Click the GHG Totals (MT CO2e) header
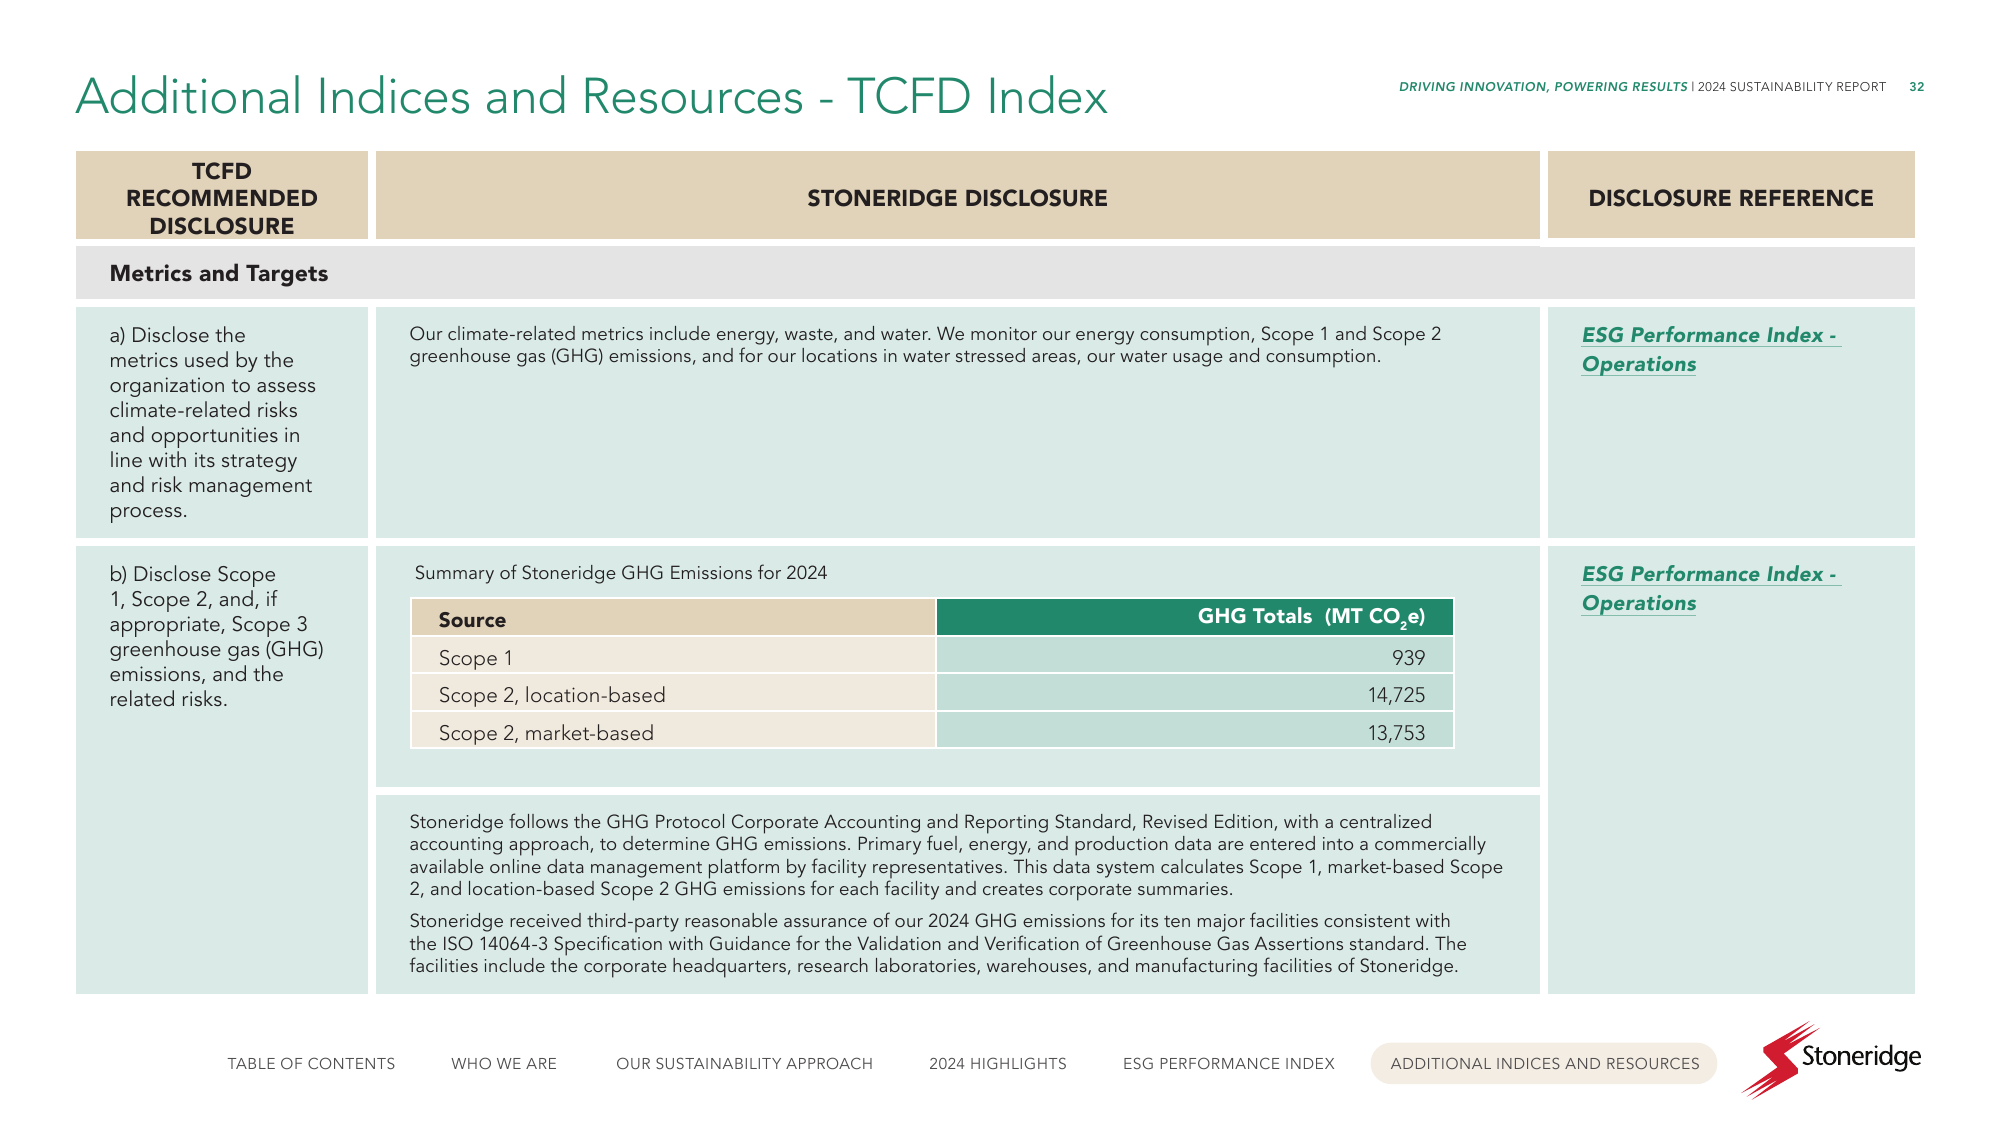The width and height of the screenshot is (2000, 1125). pyautogui.click(x=1195, y=617)
